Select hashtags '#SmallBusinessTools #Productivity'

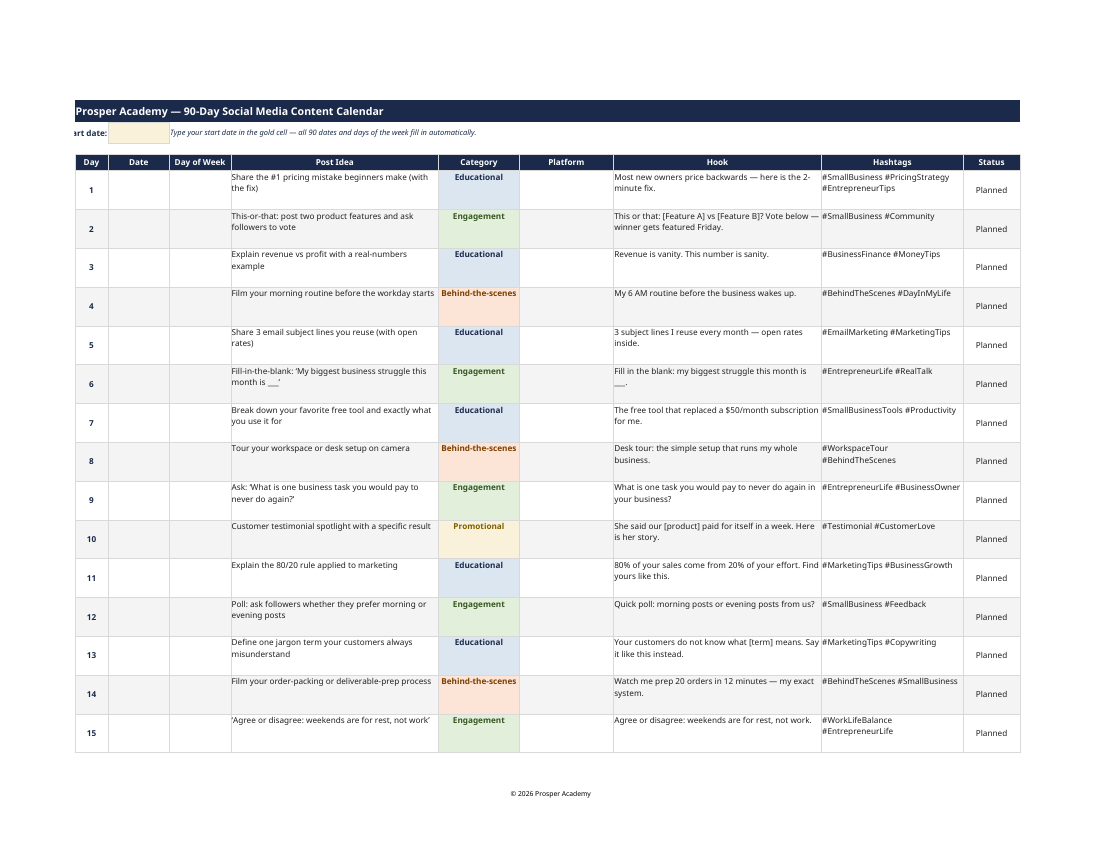(889, 410)
